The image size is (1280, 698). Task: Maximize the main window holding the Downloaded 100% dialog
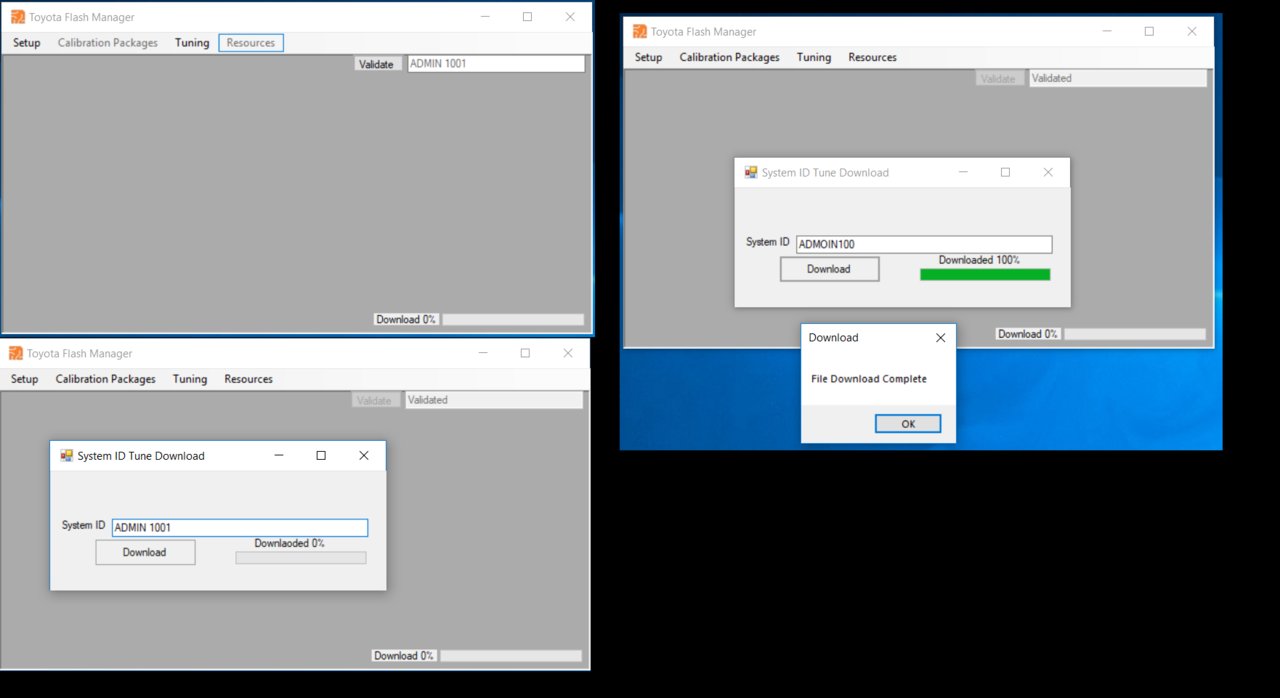[x=1149, y=31]
